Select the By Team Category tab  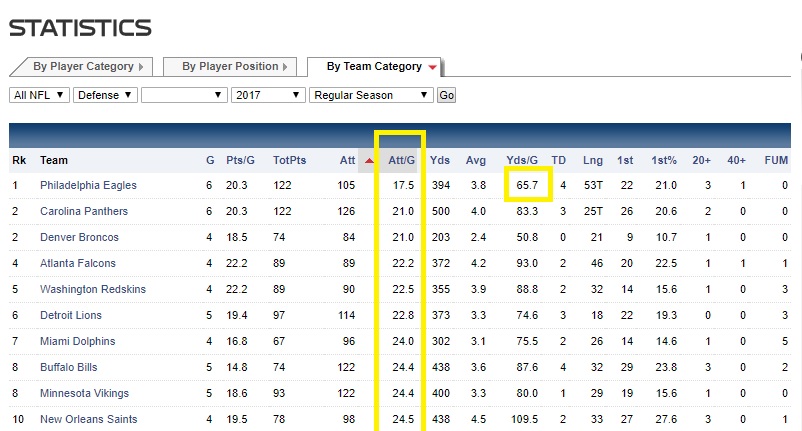[374, 67]
